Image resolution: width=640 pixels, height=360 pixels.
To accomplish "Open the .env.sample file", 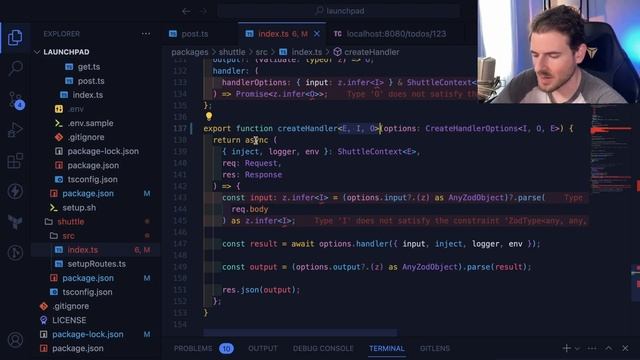I will pyautogui.click(x=90, y=123).
